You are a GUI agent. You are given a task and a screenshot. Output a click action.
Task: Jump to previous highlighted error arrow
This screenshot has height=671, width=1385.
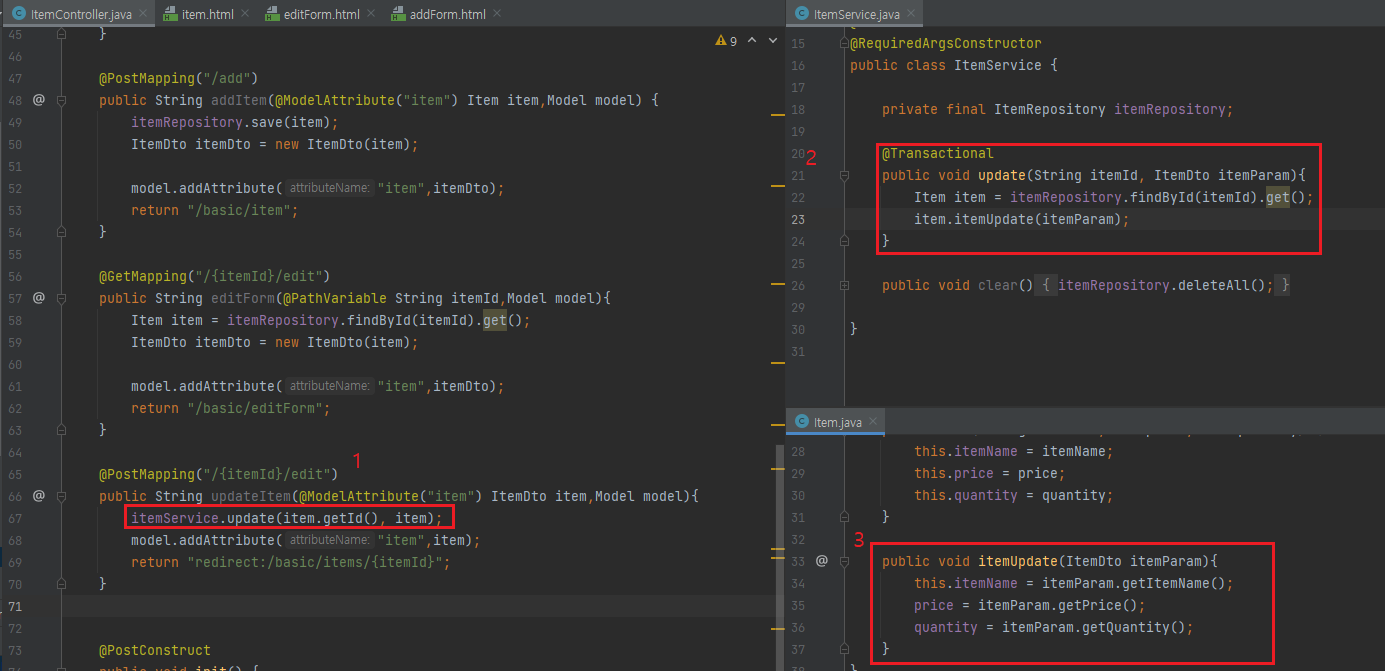click(x=752, y=41)
